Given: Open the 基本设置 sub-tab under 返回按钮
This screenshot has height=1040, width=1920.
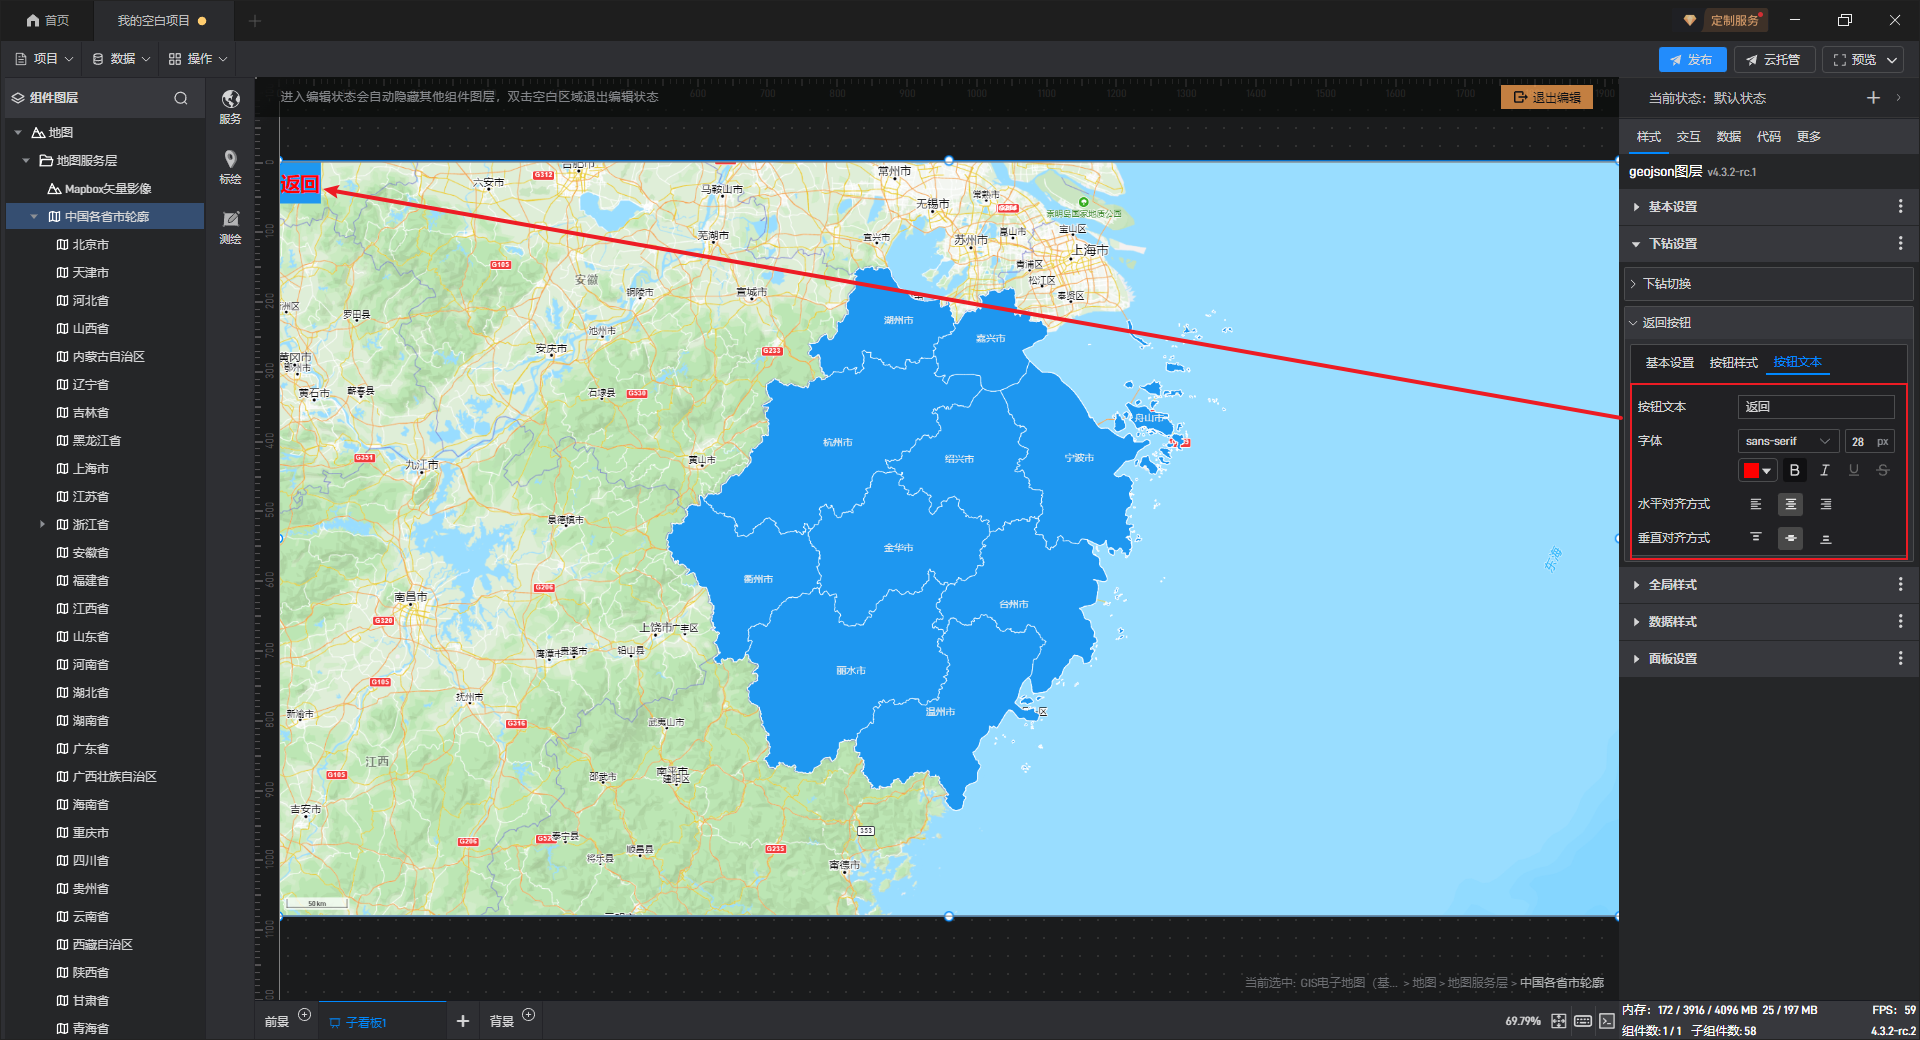Looking at the screenshot, I should tap(1670, 363).
